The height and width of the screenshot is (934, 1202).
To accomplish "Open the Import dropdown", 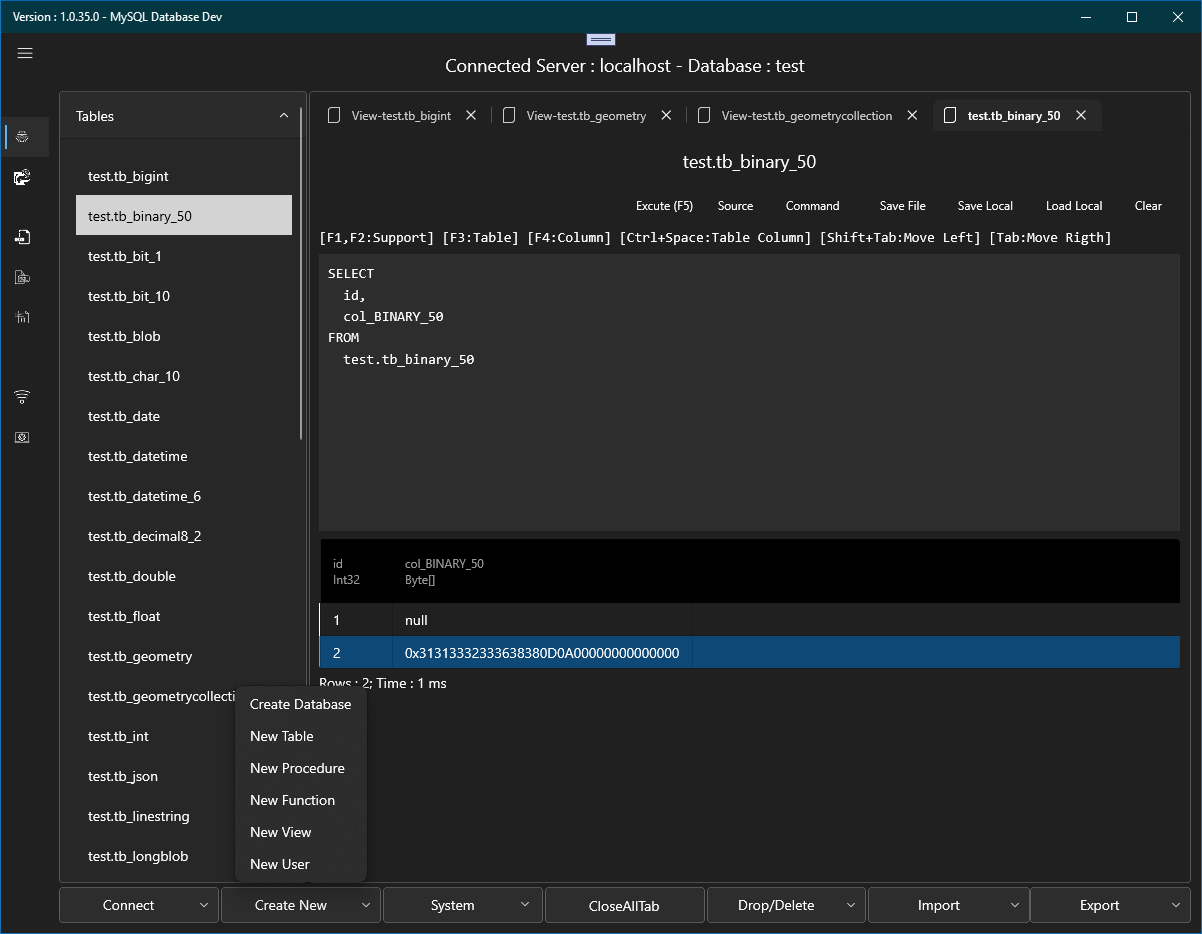I will 948,905.
